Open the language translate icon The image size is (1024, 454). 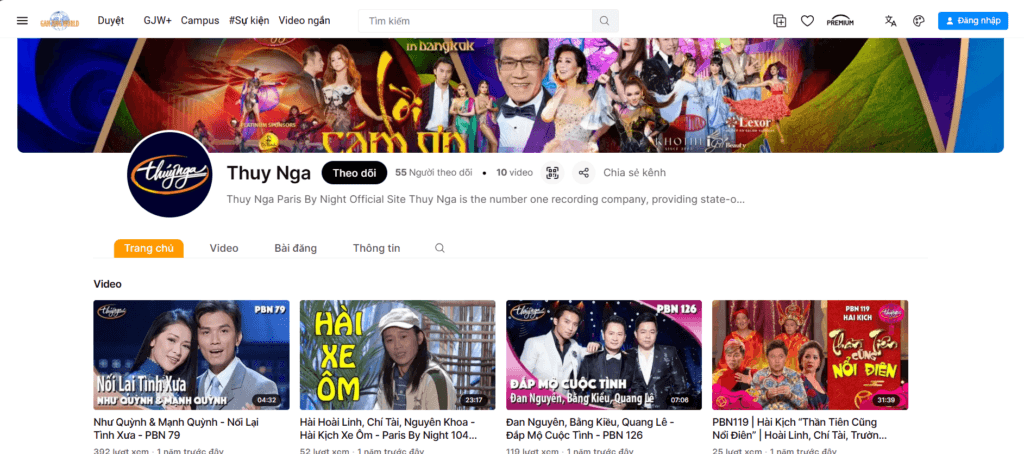891,21
